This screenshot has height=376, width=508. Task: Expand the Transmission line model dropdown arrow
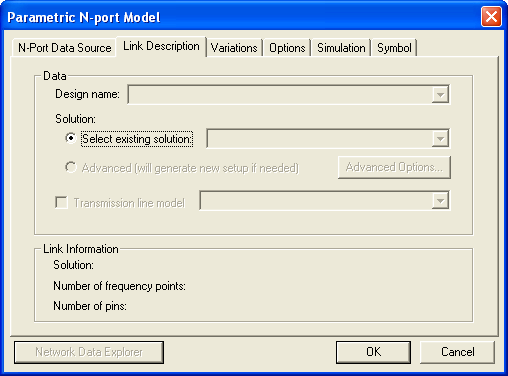tap(440, 201)
